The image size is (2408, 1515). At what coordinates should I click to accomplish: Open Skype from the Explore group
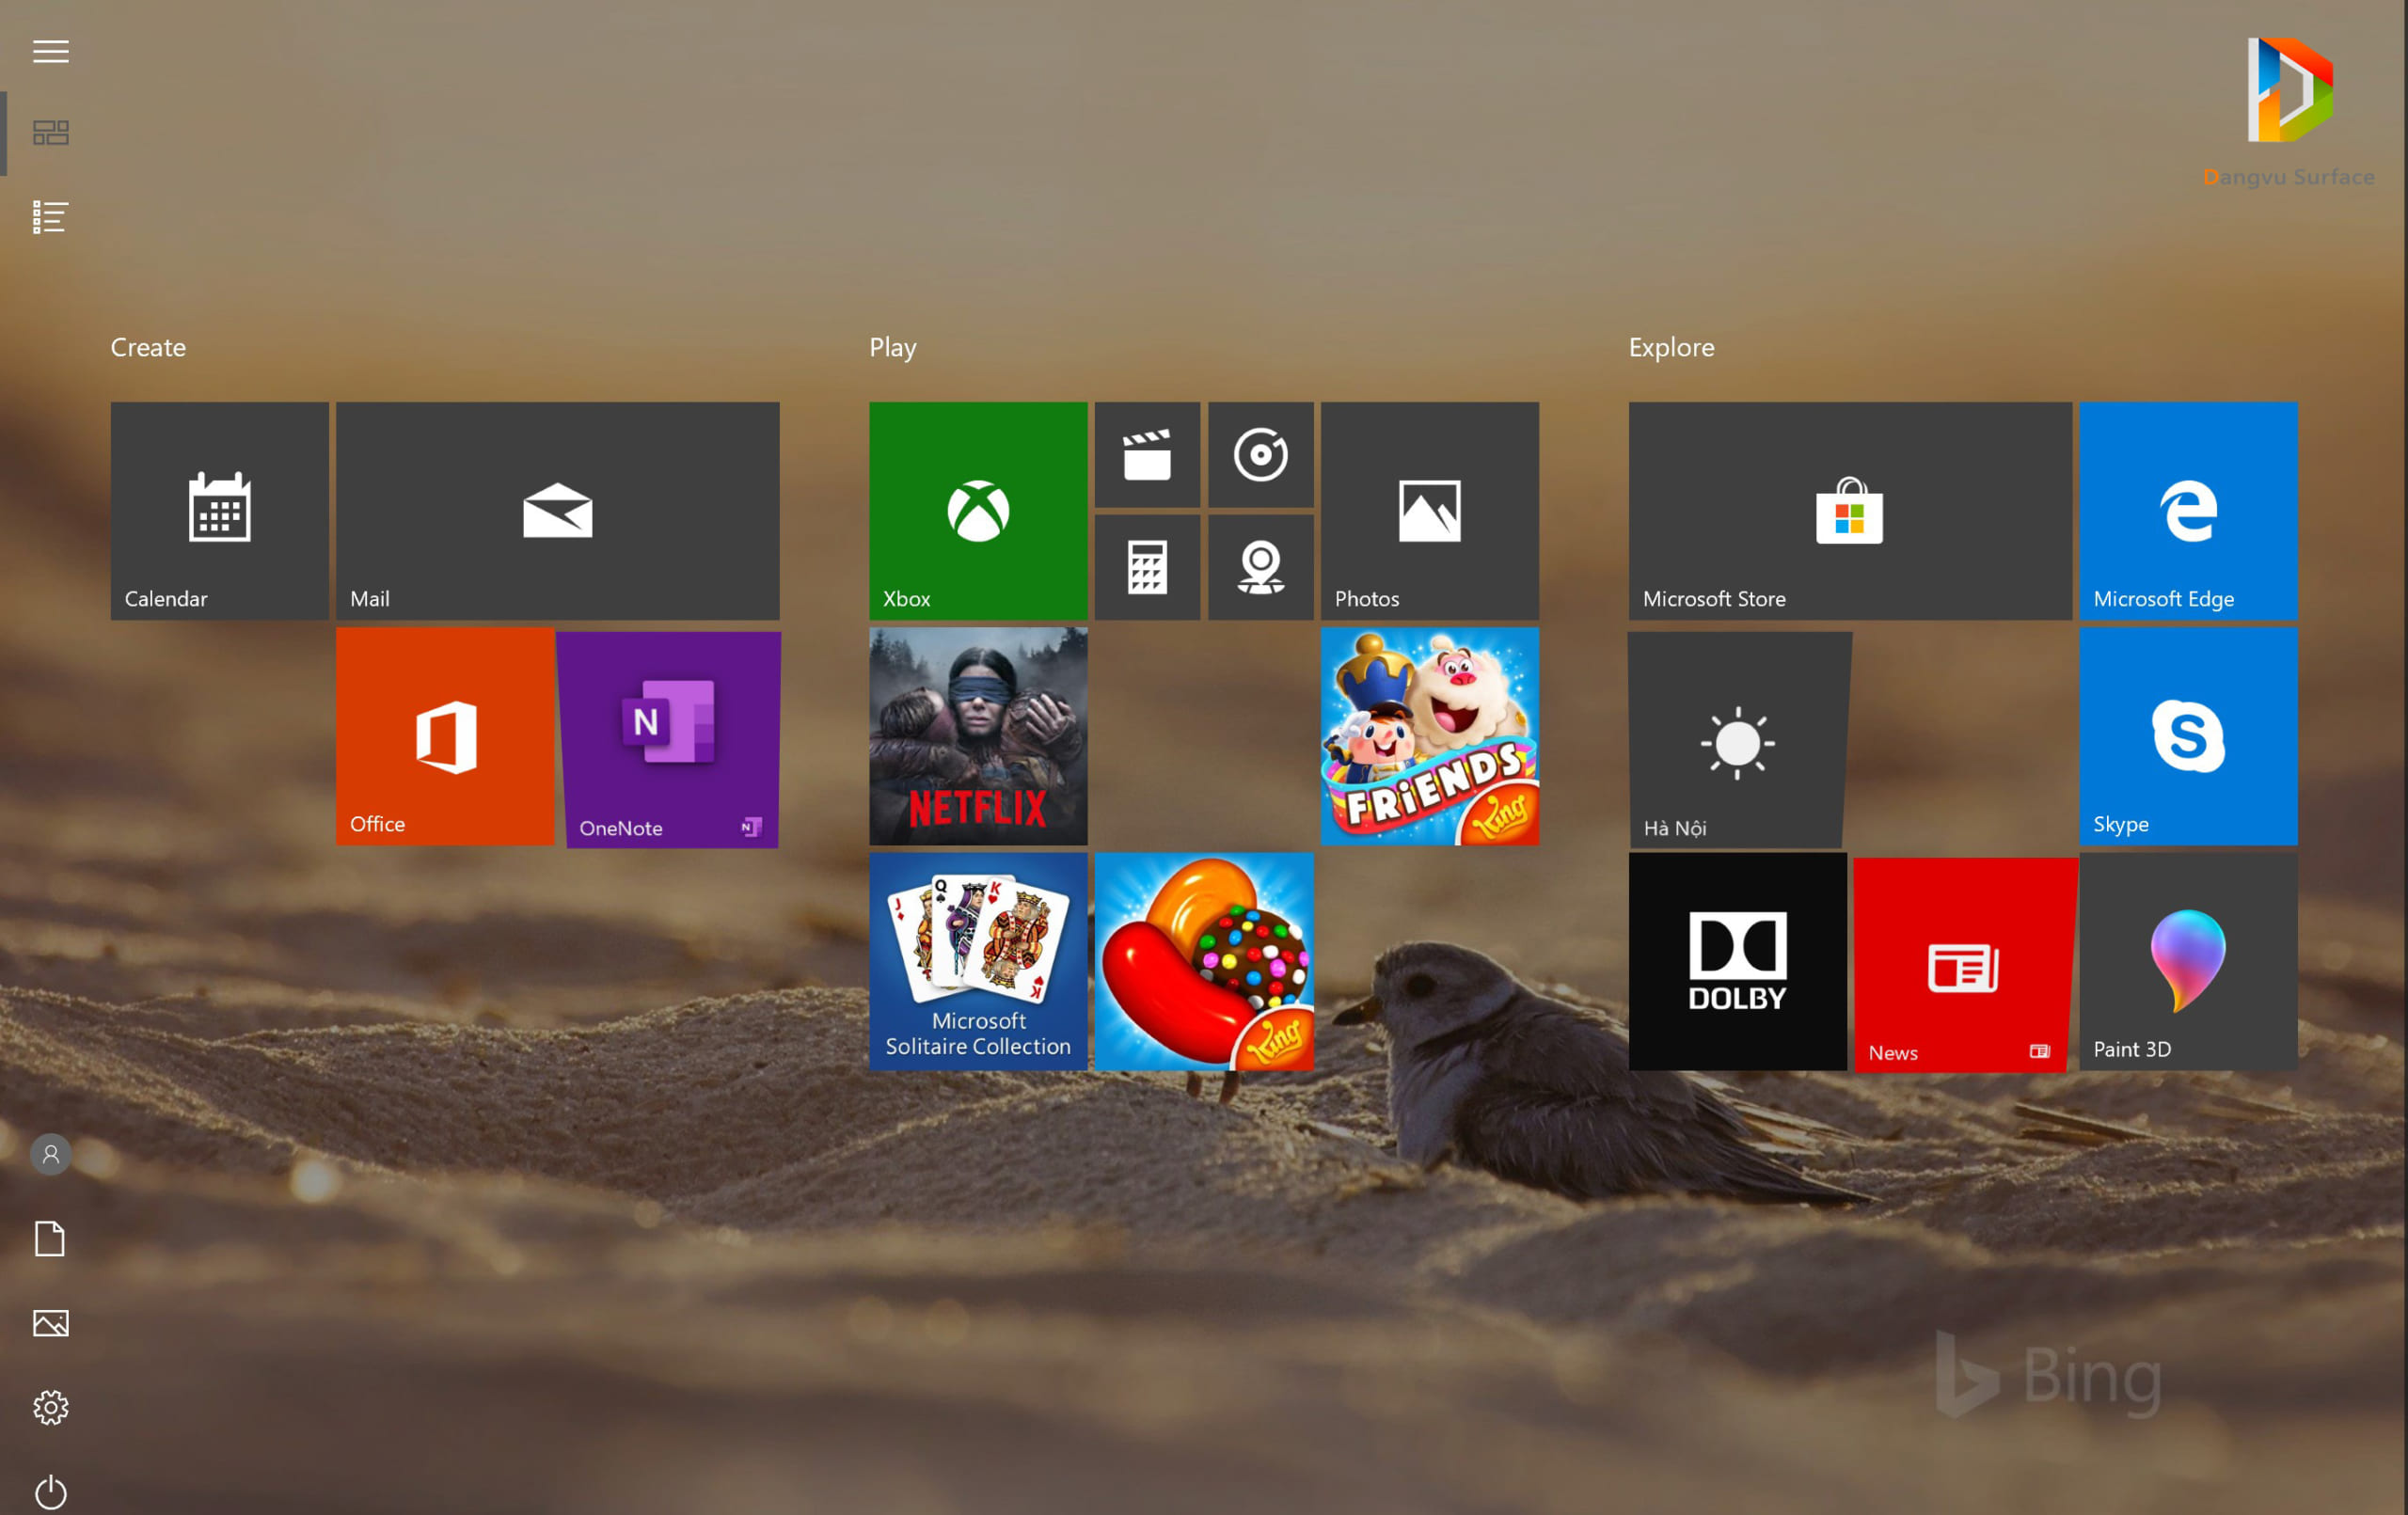click(x=2188, y=738)
